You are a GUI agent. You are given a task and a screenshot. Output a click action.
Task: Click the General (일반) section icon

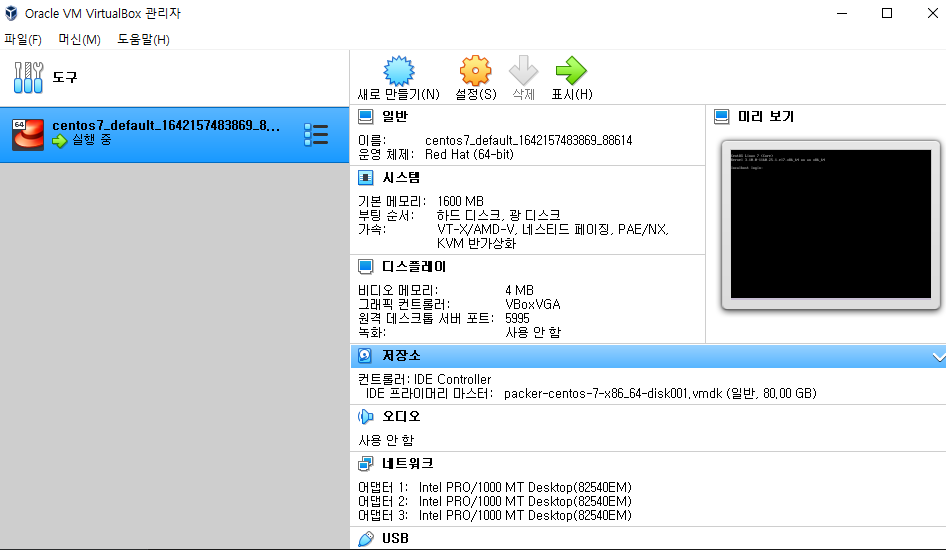pyautogui.click(x=365, y=116)
